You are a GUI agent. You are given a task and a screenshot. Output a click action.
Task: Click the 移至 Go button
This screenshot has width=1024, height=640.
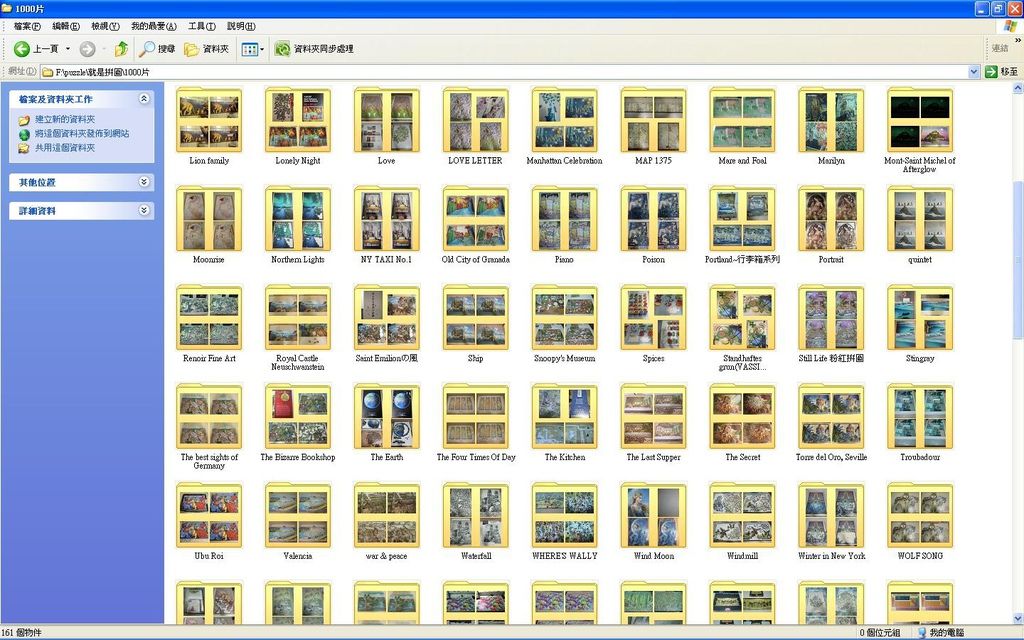[1002, 72]
